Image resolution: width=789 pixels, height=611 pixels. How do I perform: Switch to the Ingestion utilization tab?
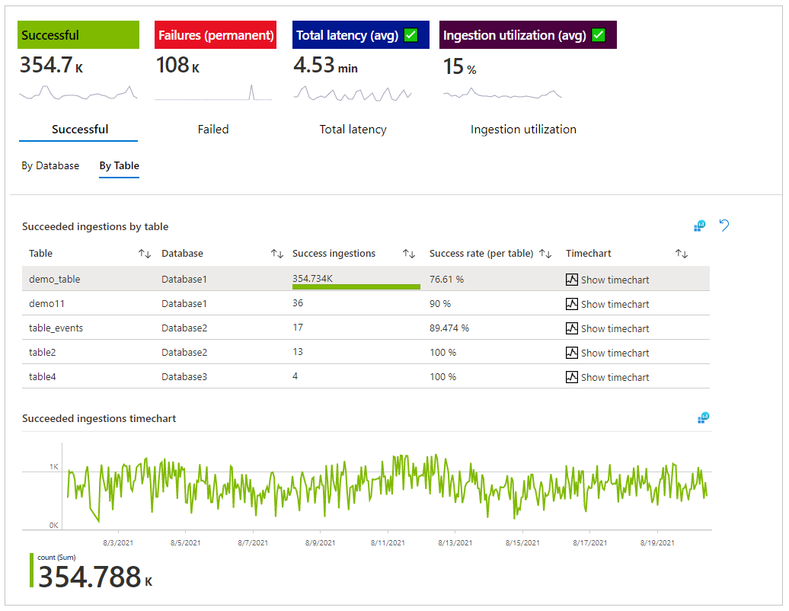[x=524, y=129]
